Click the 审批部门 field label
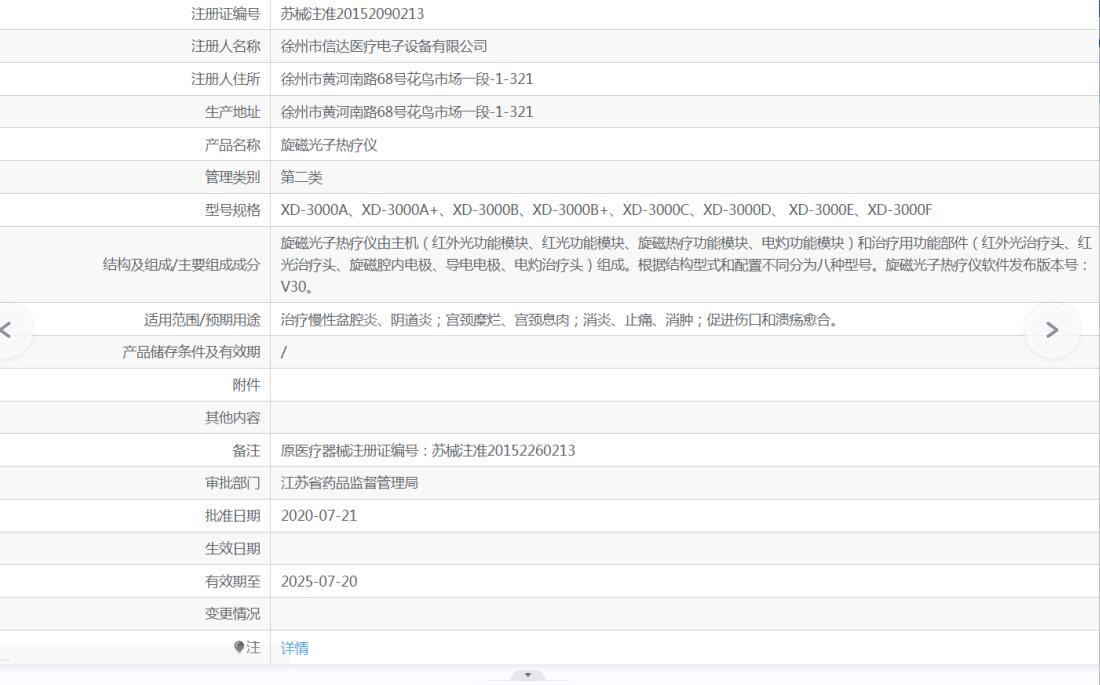The height and width of the screenshot is (685, 1100). (x=232, y=483)
